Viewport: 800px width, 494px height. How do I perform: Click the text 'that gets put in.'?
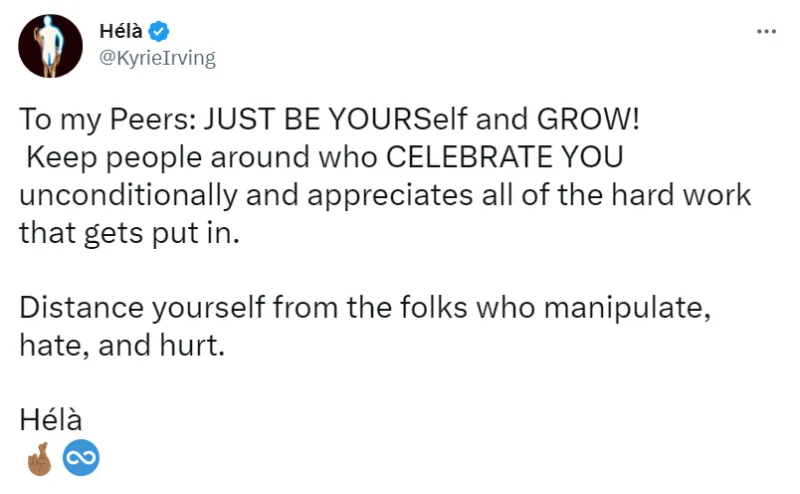click(x=130, y=234)
